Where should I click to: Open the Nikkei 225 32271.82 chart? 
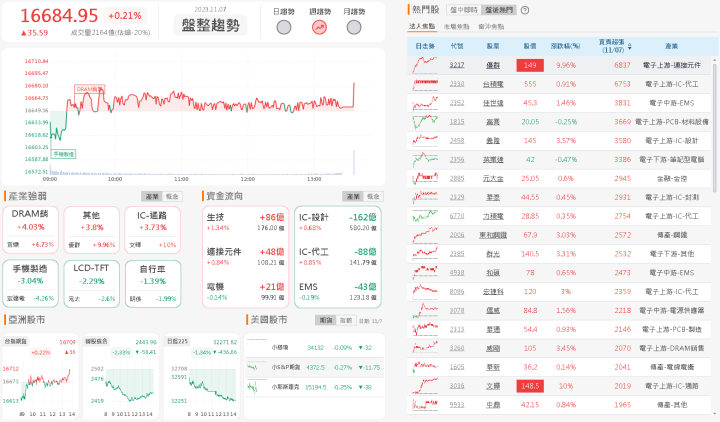pyautogui.click(x=202, y=376)
